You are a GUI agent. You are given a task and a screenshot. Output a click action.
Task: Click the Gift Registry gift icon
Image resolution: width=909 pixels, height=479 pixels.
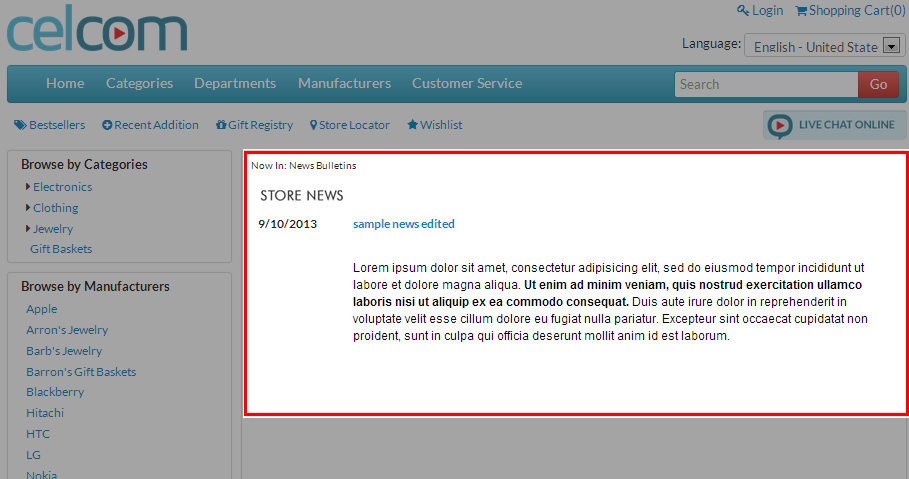pyautogui.click(x=221, y=125)
